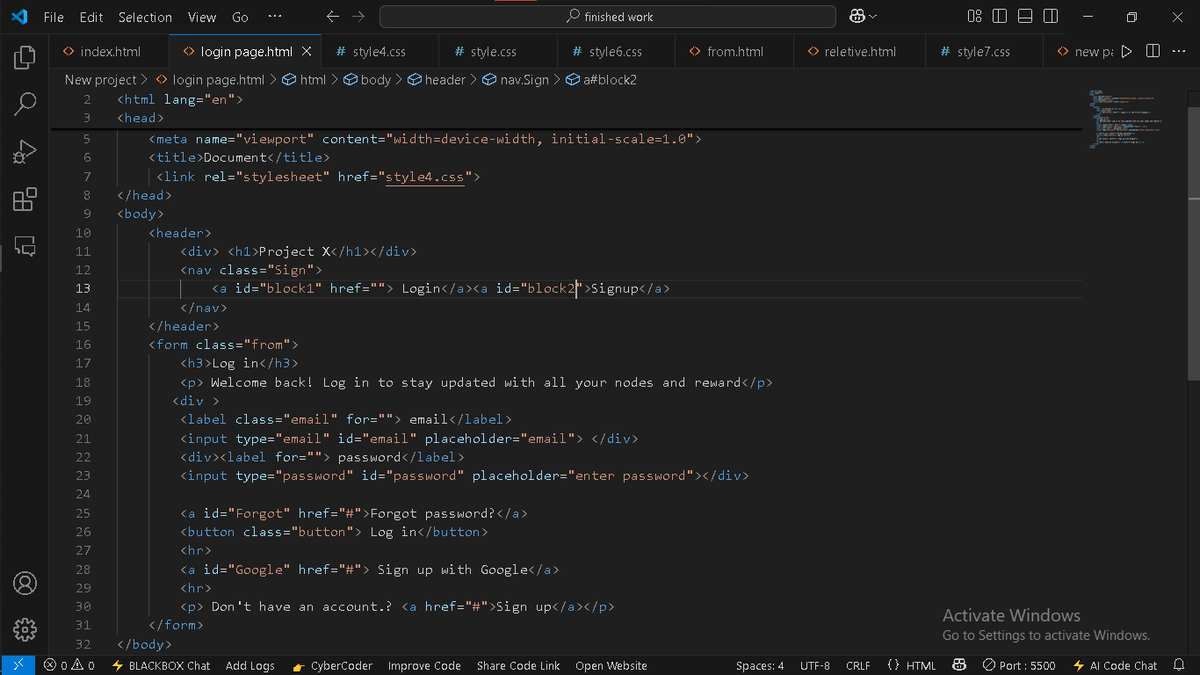1200x675 pixels.
Task: Open Run and Debug view
Action: 25,151
